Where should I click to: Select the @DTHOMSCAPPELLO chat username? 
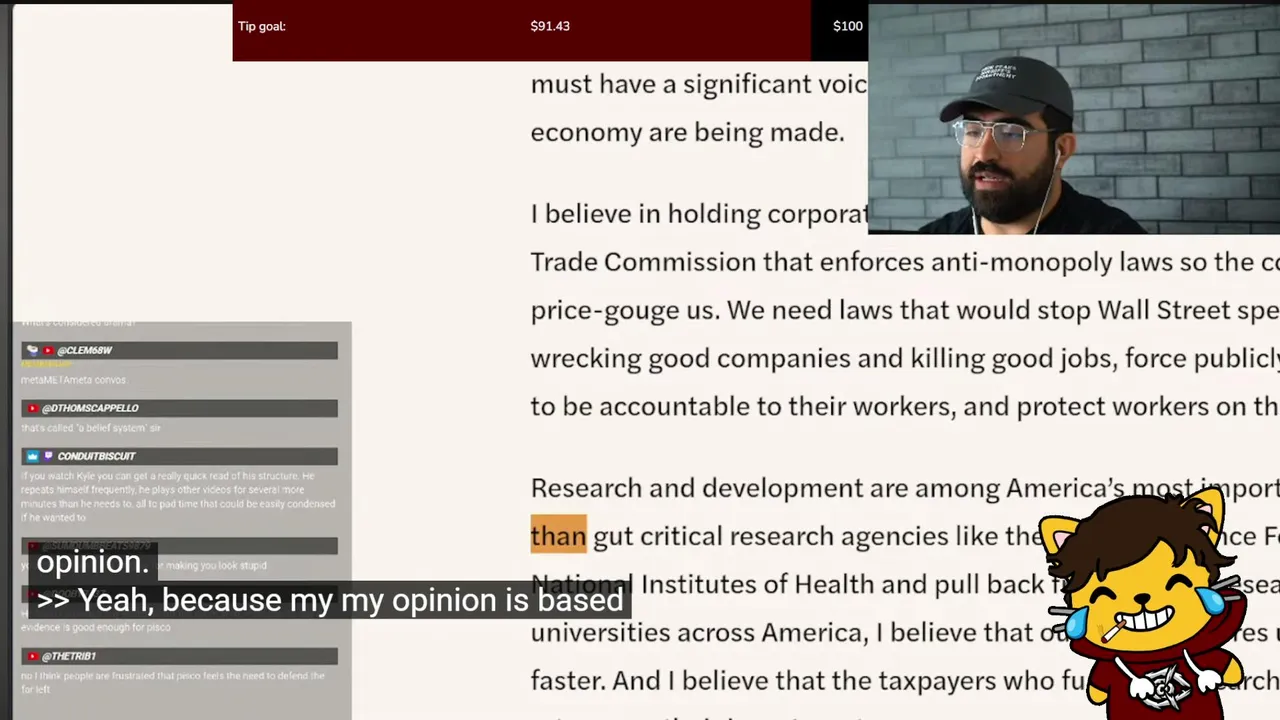click(90, 408)
